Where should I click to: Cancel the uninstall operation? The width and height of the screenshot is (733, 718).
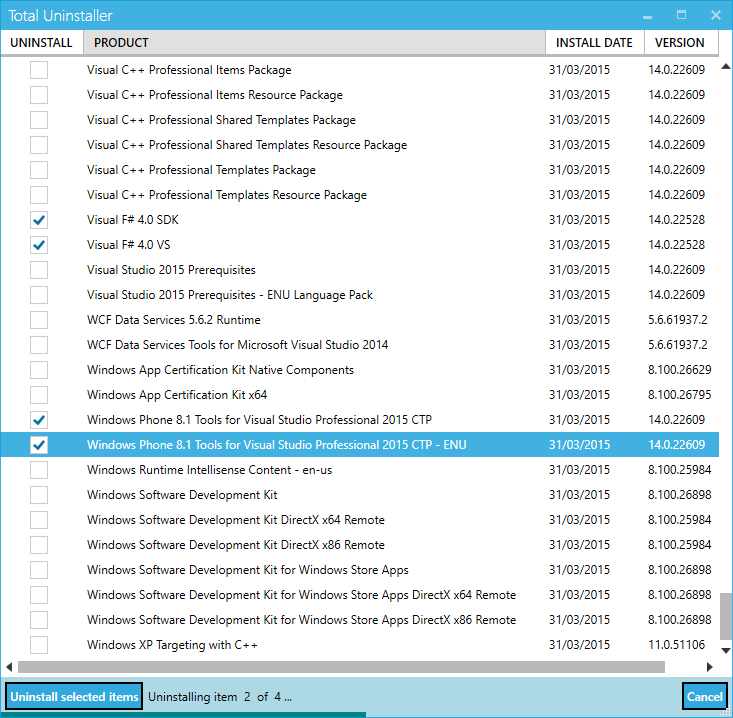tap(704, 696)
